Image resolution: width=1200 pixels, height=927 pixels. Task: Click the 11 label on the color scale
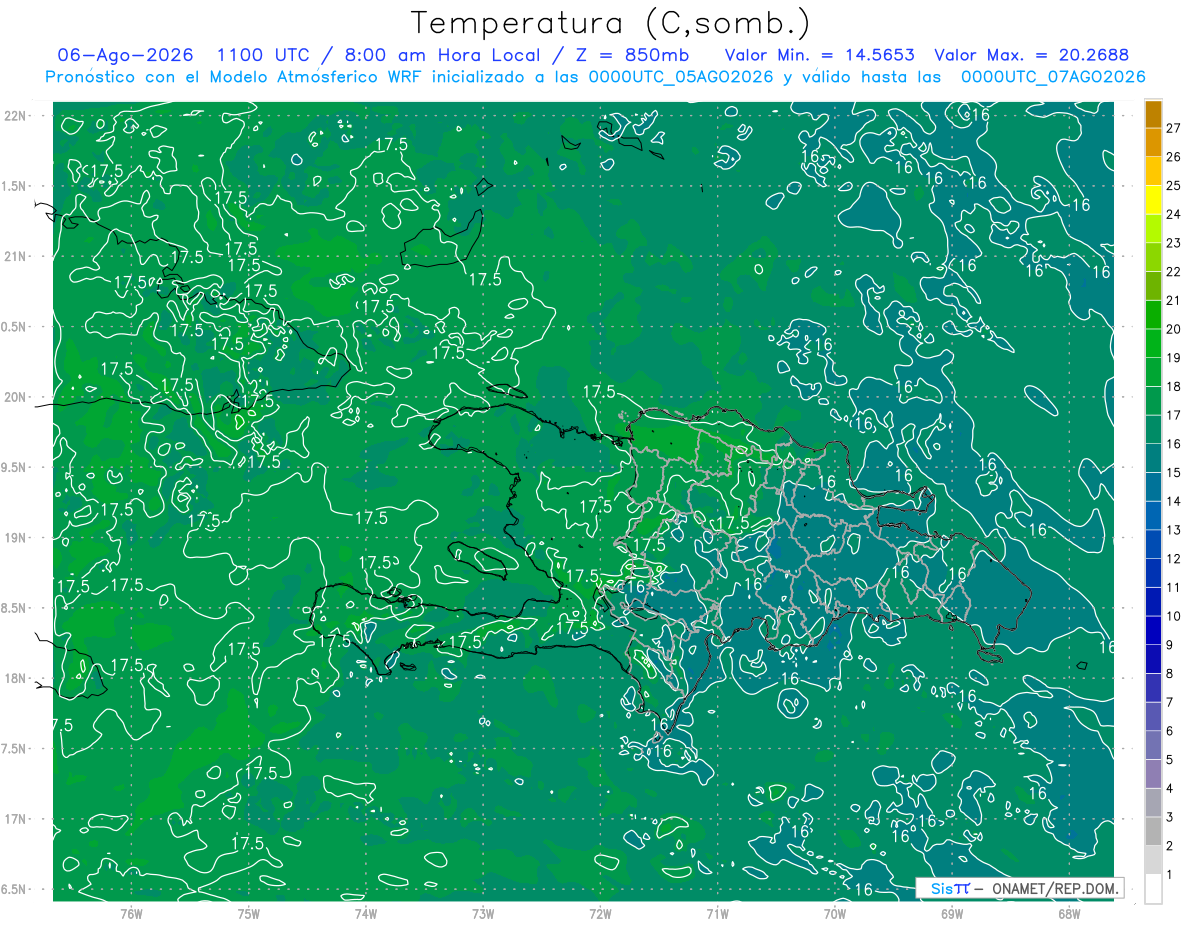coord(1173,588)
